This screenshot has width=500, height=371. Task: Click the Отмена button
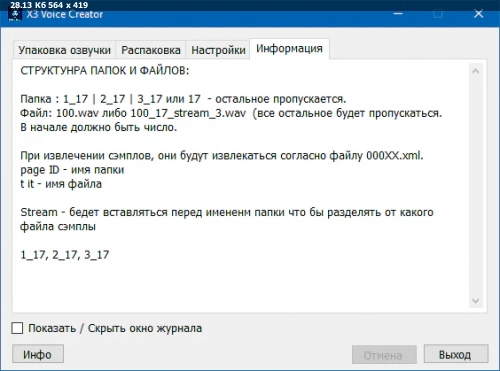[x=384, y=355]
